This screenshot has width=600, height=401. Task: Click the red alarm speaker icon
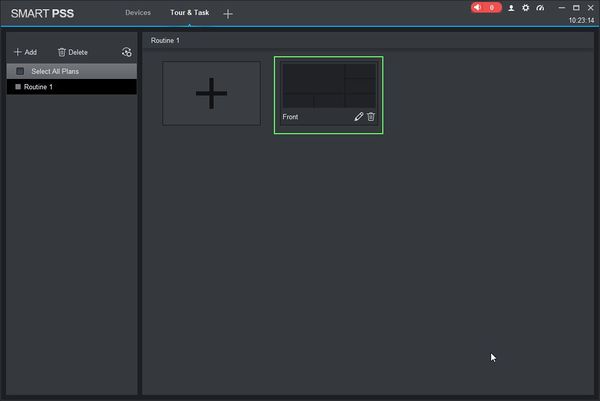coord(477,8)
